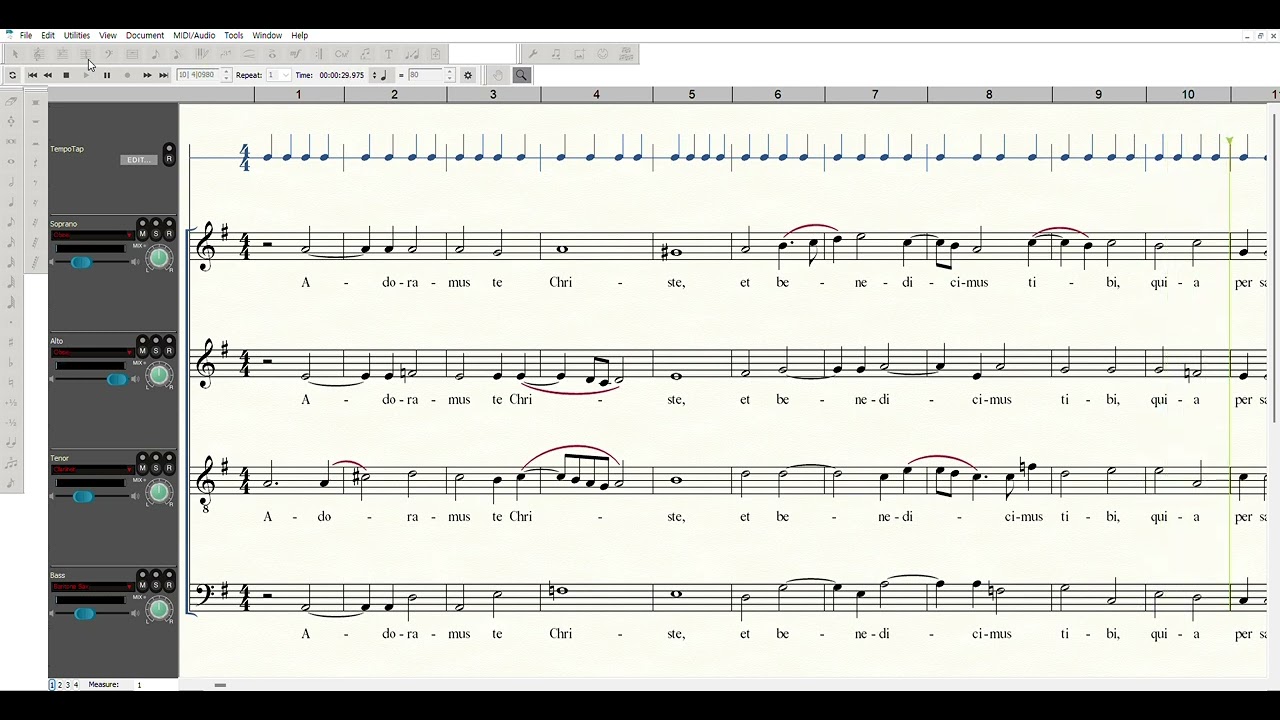The width and height of the screenshot is (1280, 720).
Task: Pick the whole rest in rests palette
Action: (x=36, y=121)
